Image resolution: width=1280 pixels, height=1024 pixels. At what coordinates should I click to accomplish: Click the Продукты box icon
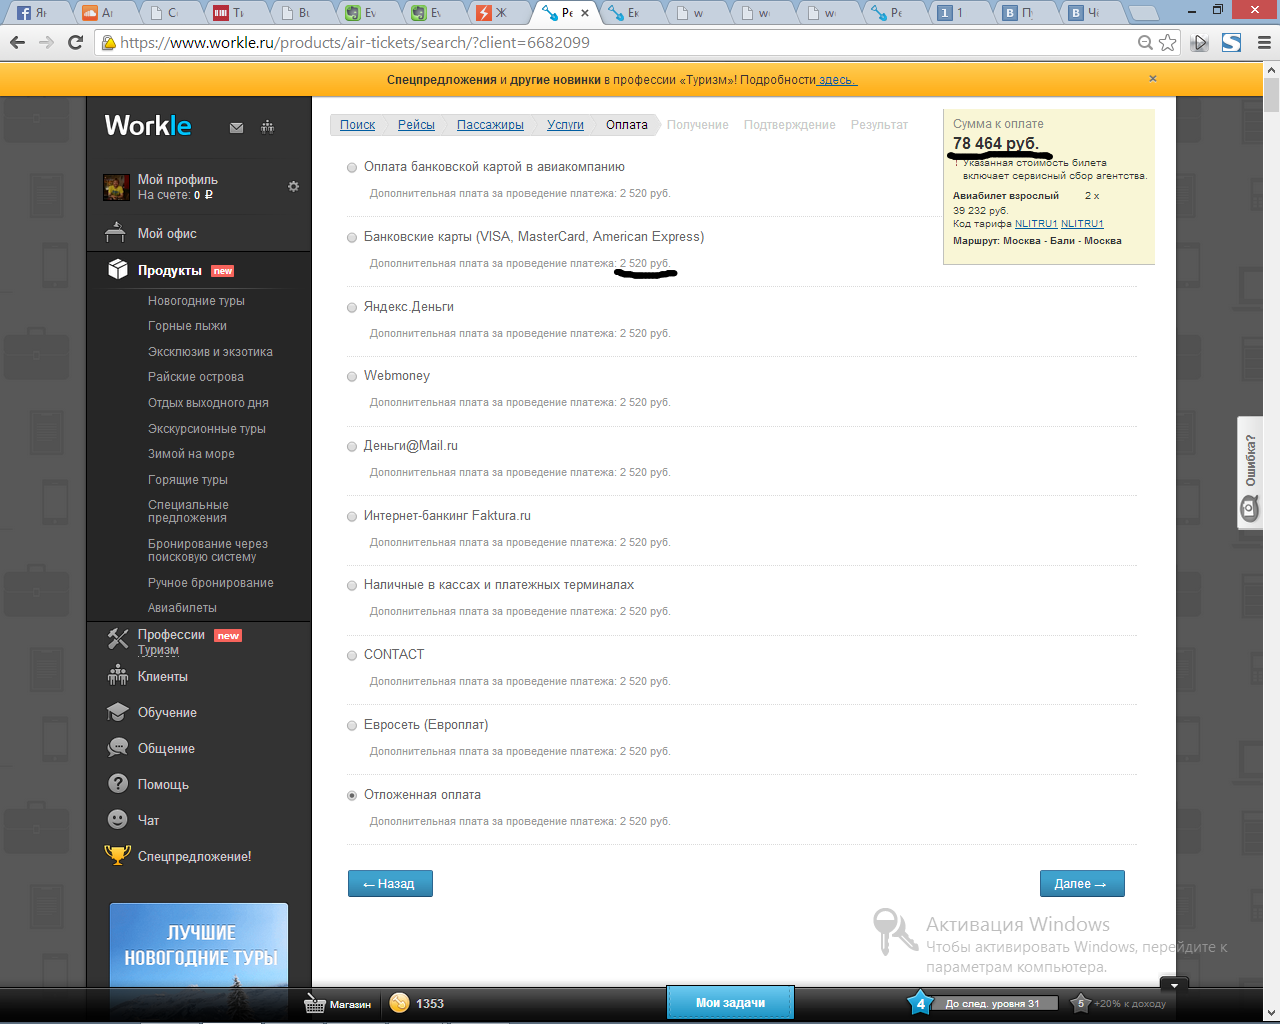click(x=118, y=269)
